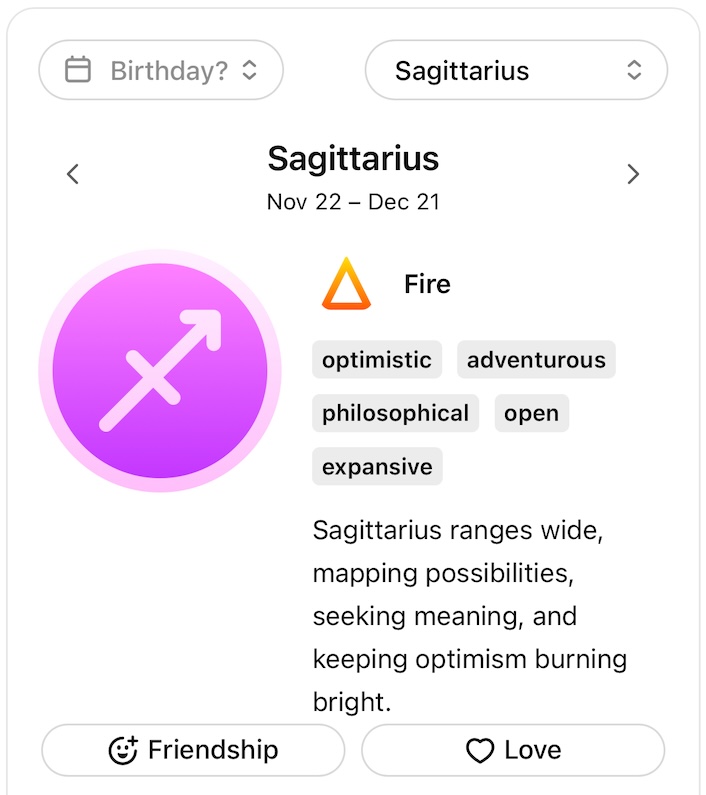Click the adventurous trait tag
706x795 pixels.
click(x=536, y=360)
